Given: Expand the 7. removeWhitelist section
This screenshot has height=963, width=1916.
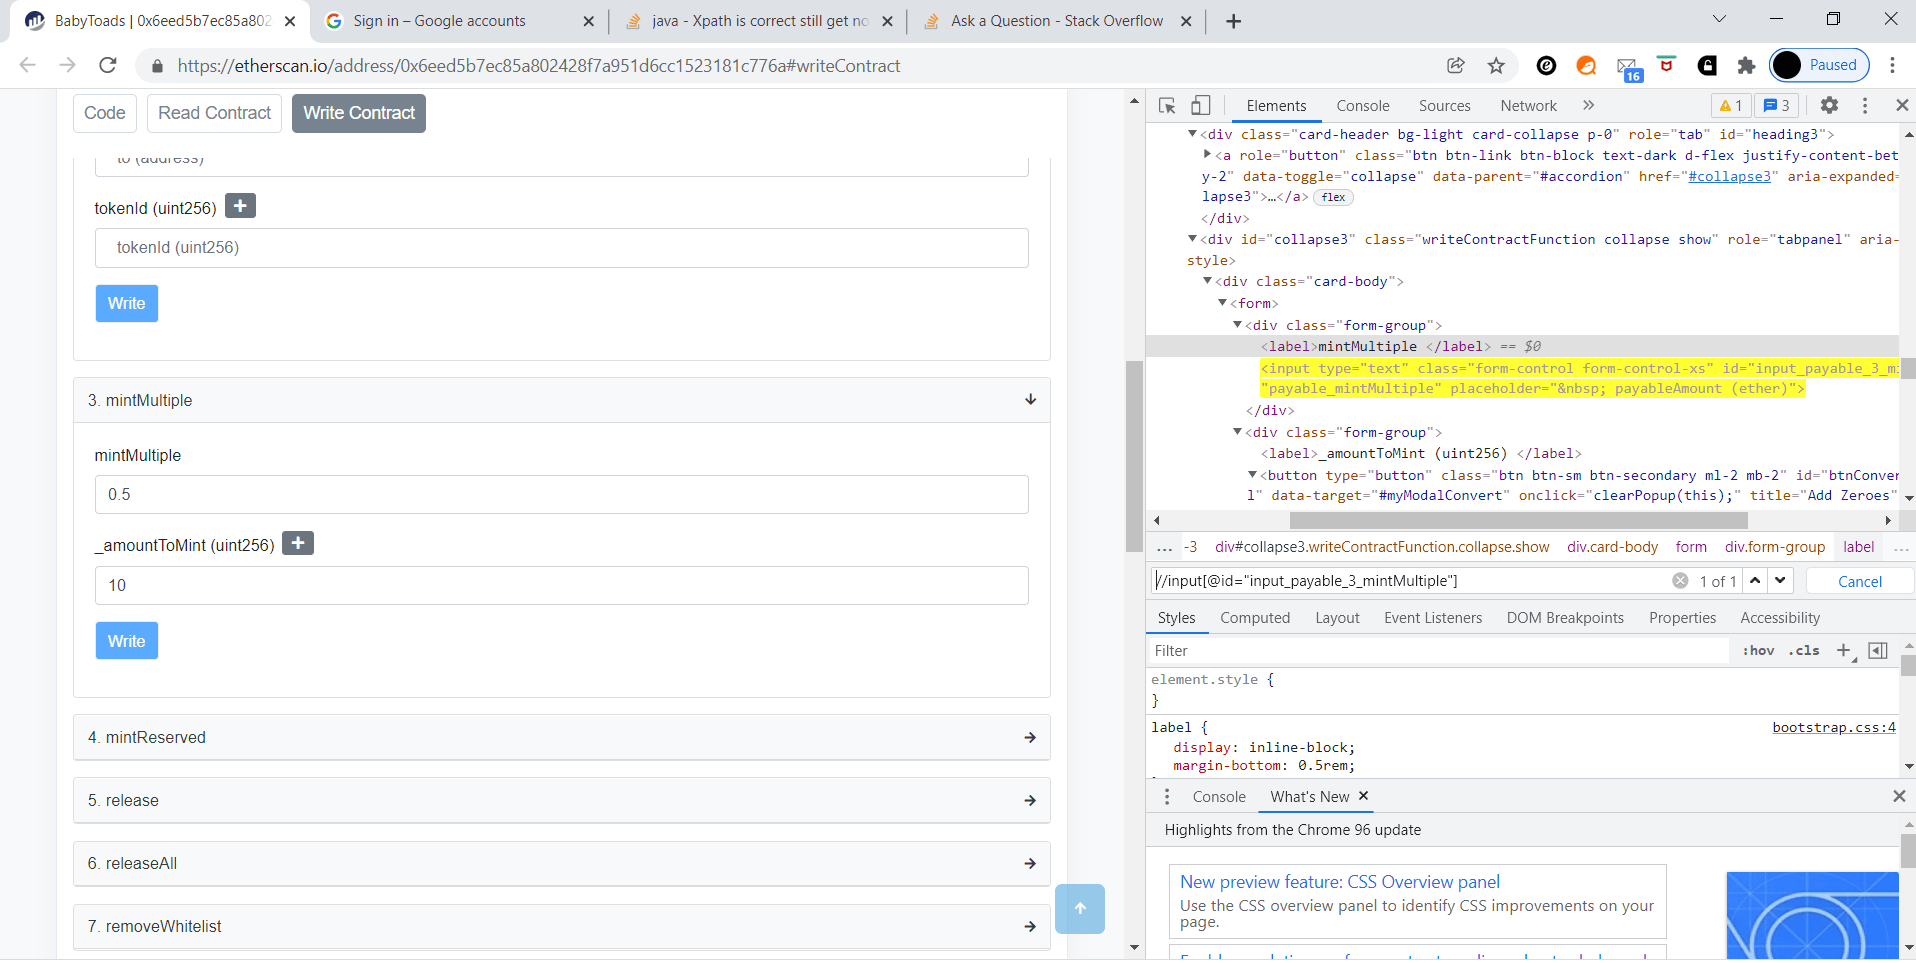Looking at the screenshot, I should click(562, 926).
